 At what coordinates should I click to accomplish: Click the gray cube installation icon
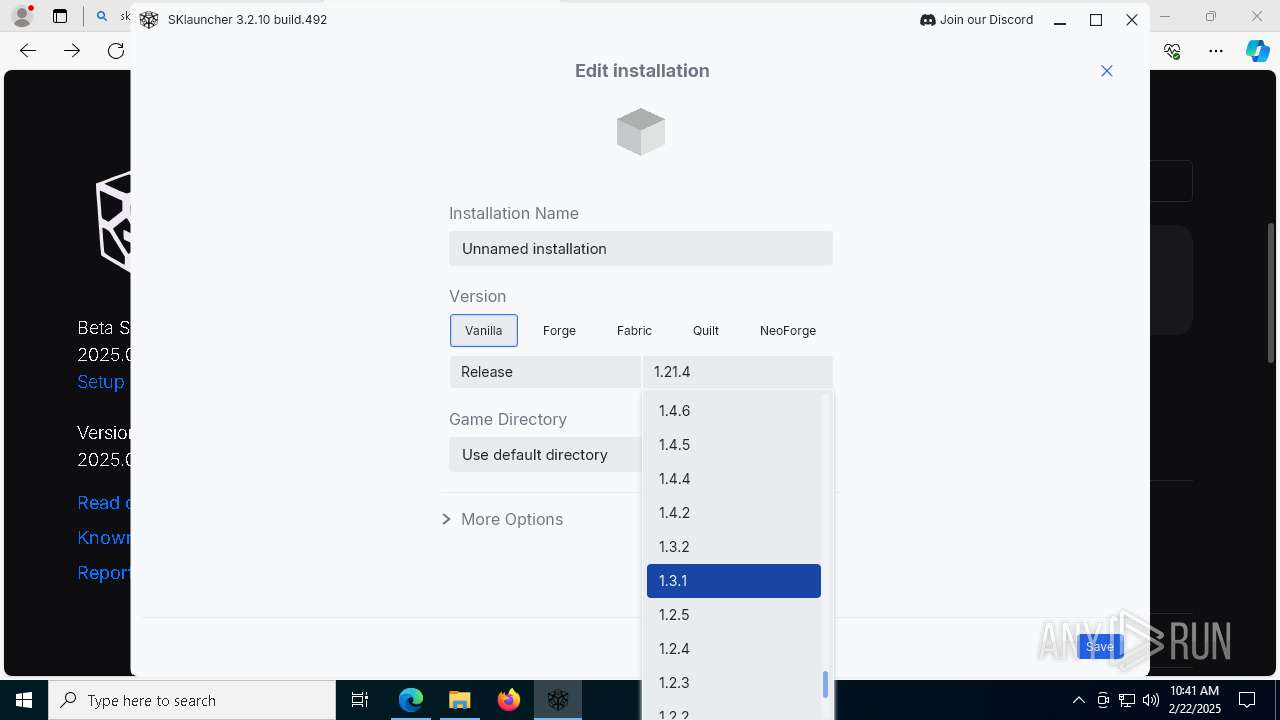pyautogui.click(x=641, y=132)
